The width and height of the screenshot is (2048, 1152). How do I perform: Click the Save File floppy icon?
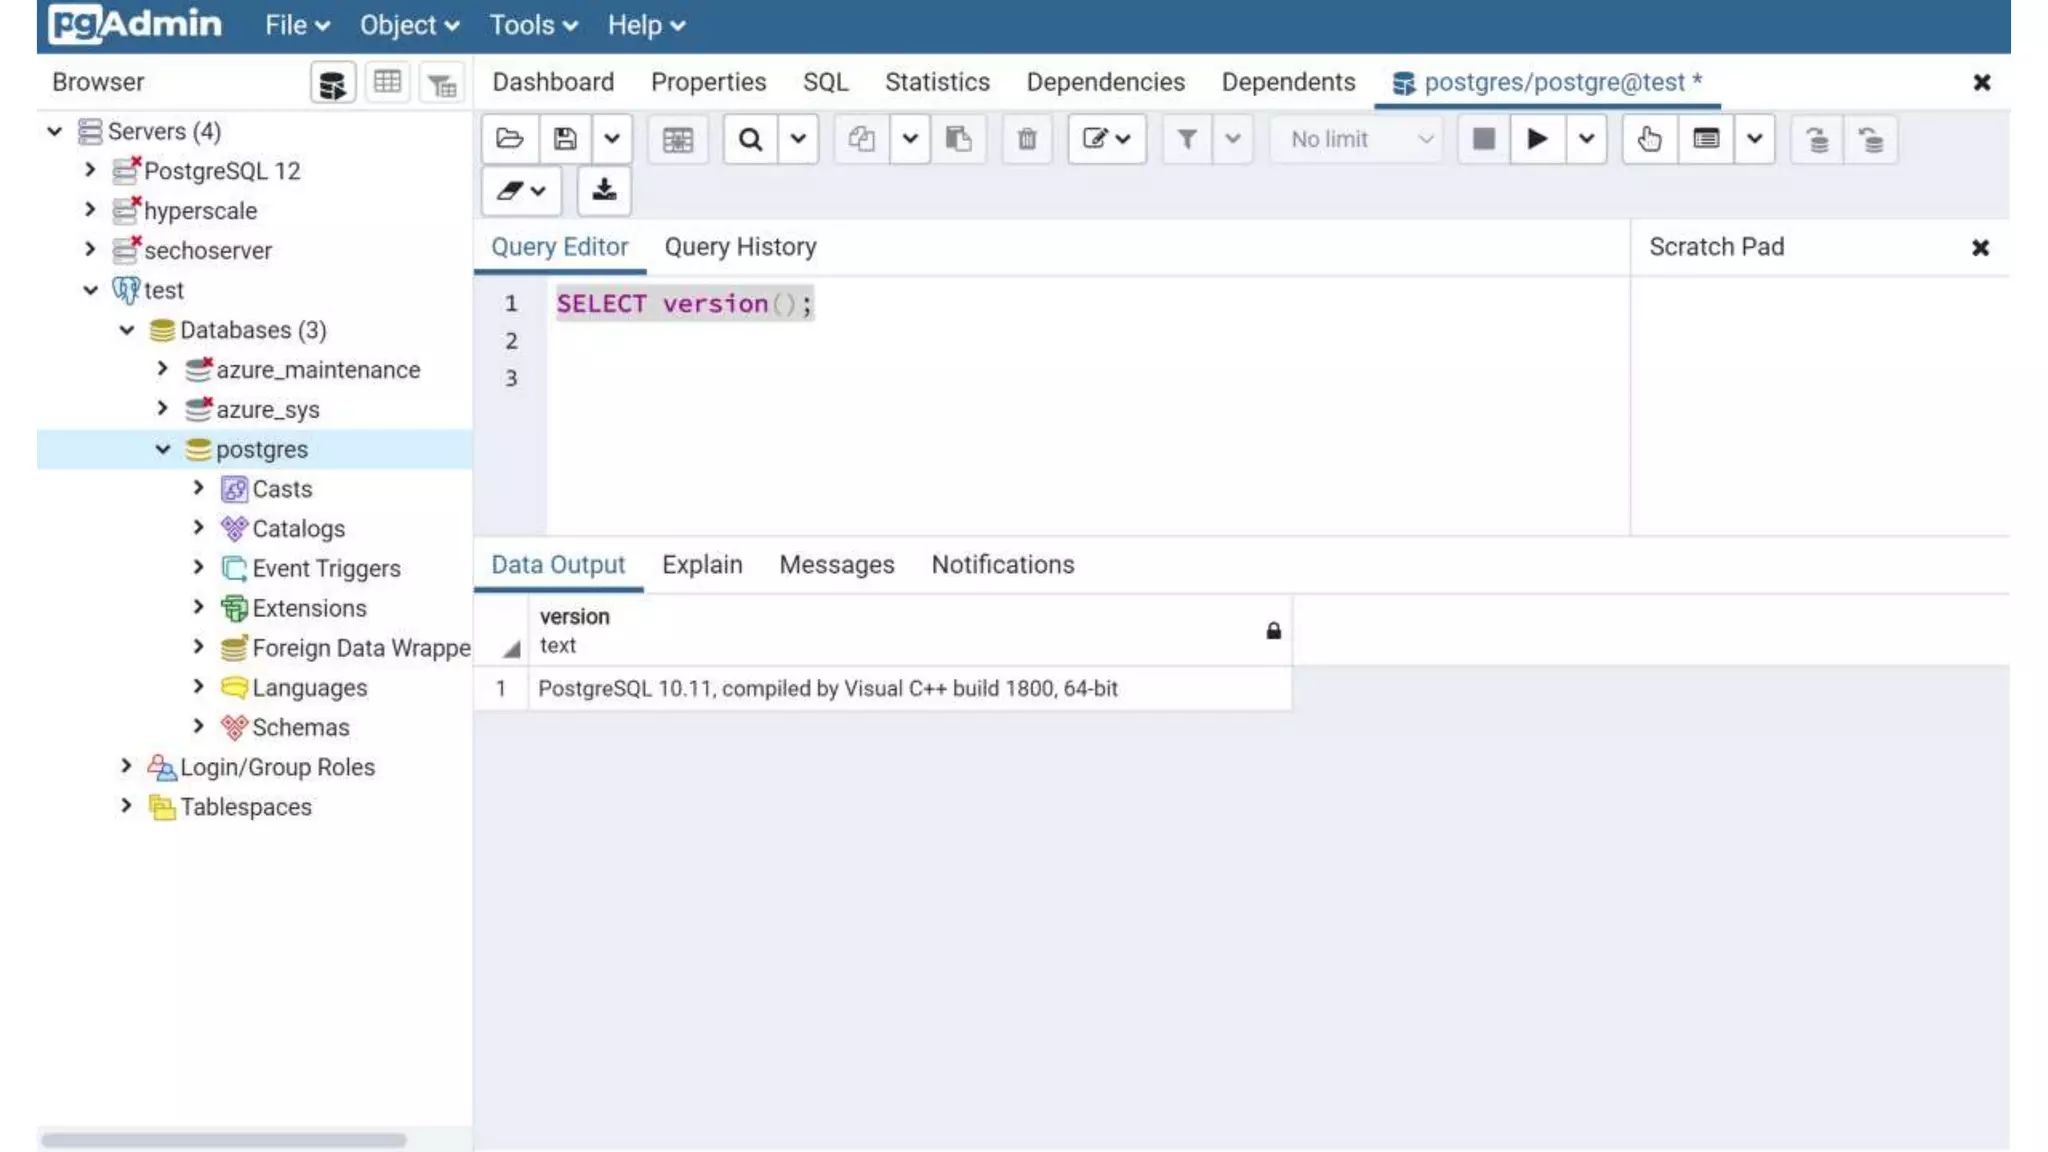tap(565, 139)
